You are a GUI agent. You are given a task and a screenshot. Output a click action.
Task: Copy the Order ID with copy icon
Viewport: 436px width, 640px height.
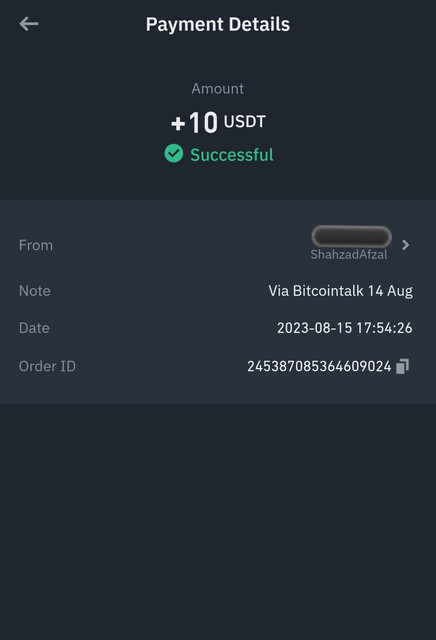click(403, 366)
